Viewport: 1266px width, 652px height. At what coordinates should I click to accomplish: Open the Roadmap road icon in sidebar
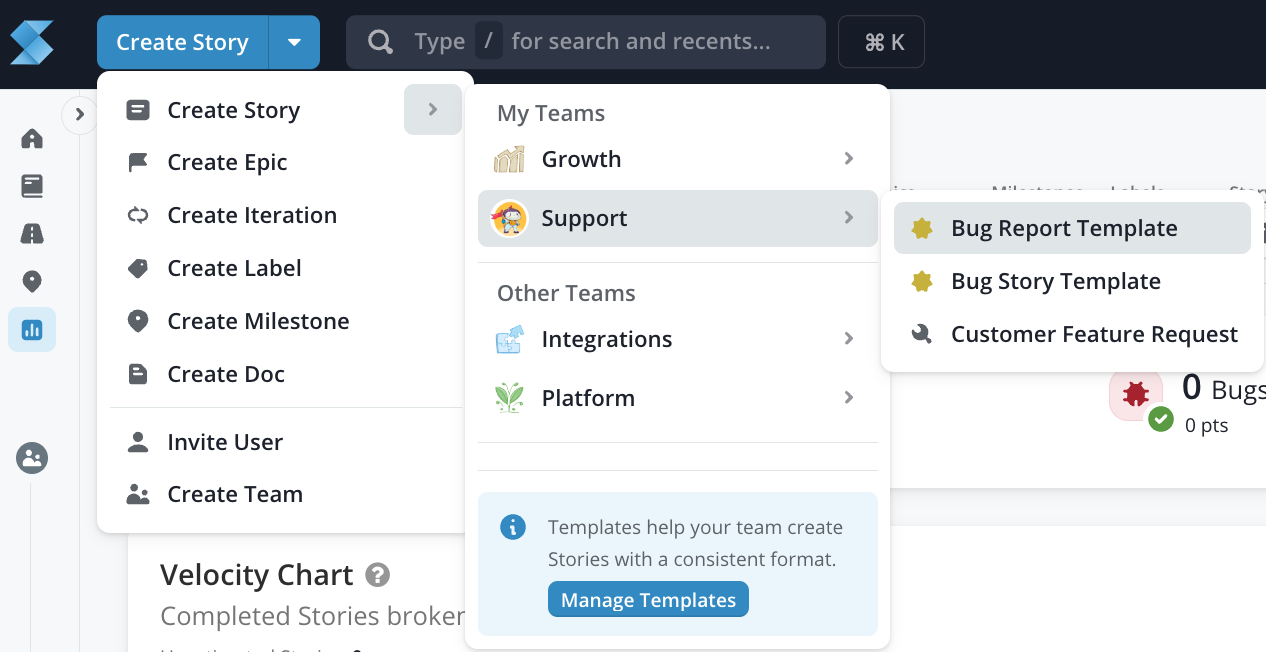coord(32,234)
